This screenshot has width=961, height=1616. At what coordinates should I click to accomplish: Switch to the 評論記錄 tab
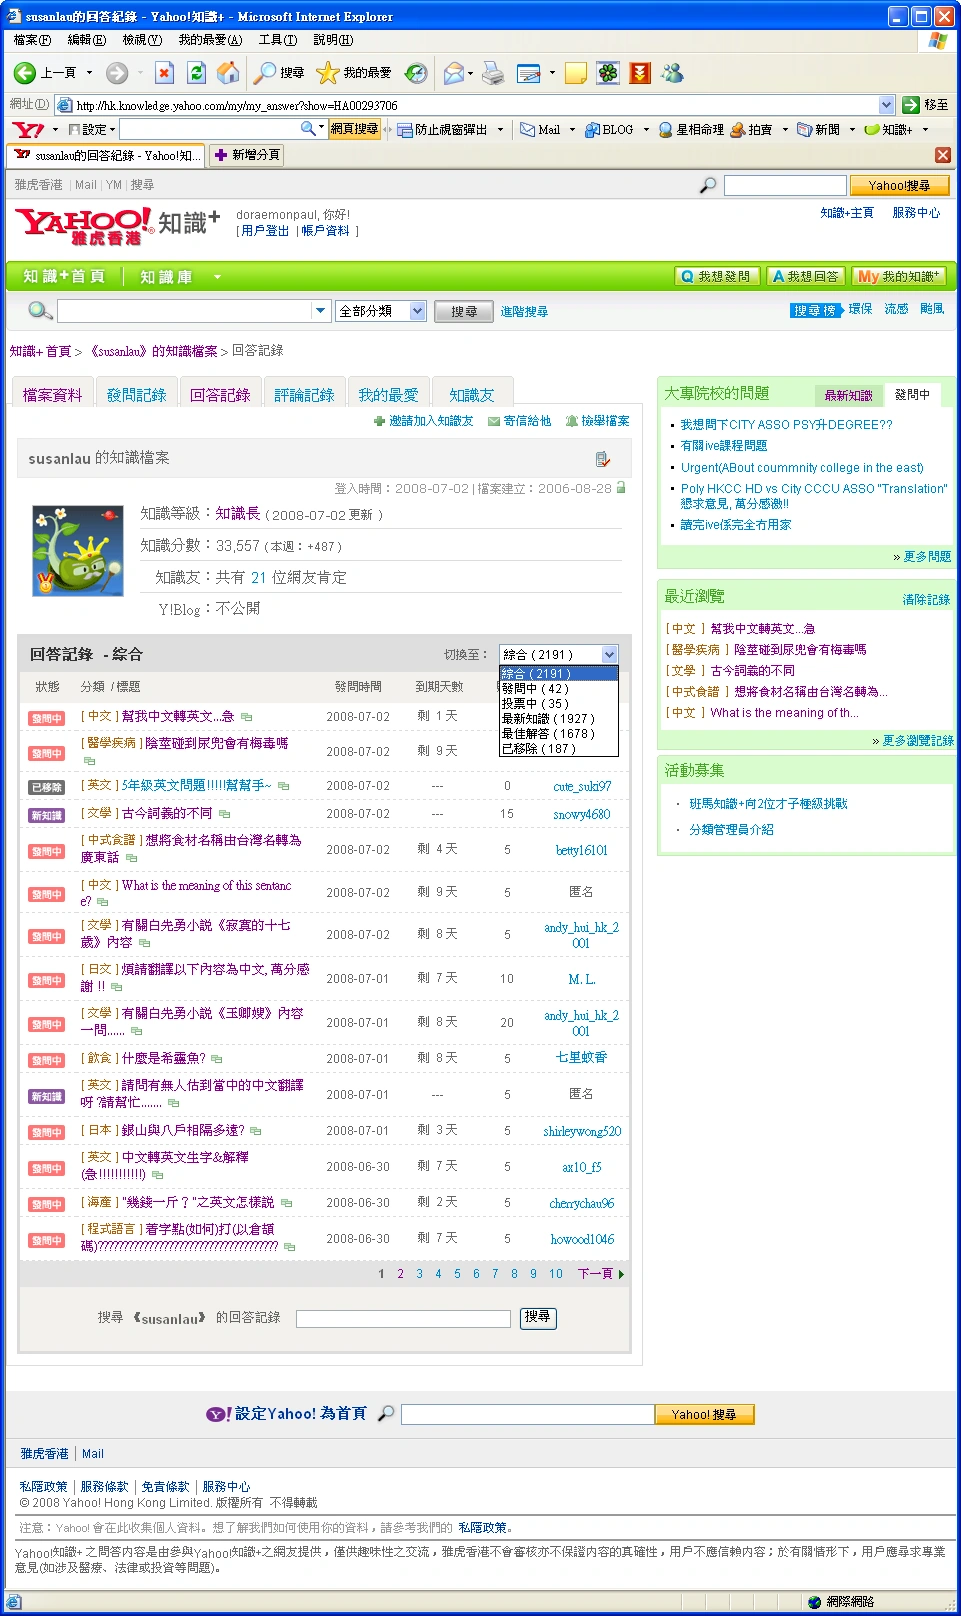305,395
